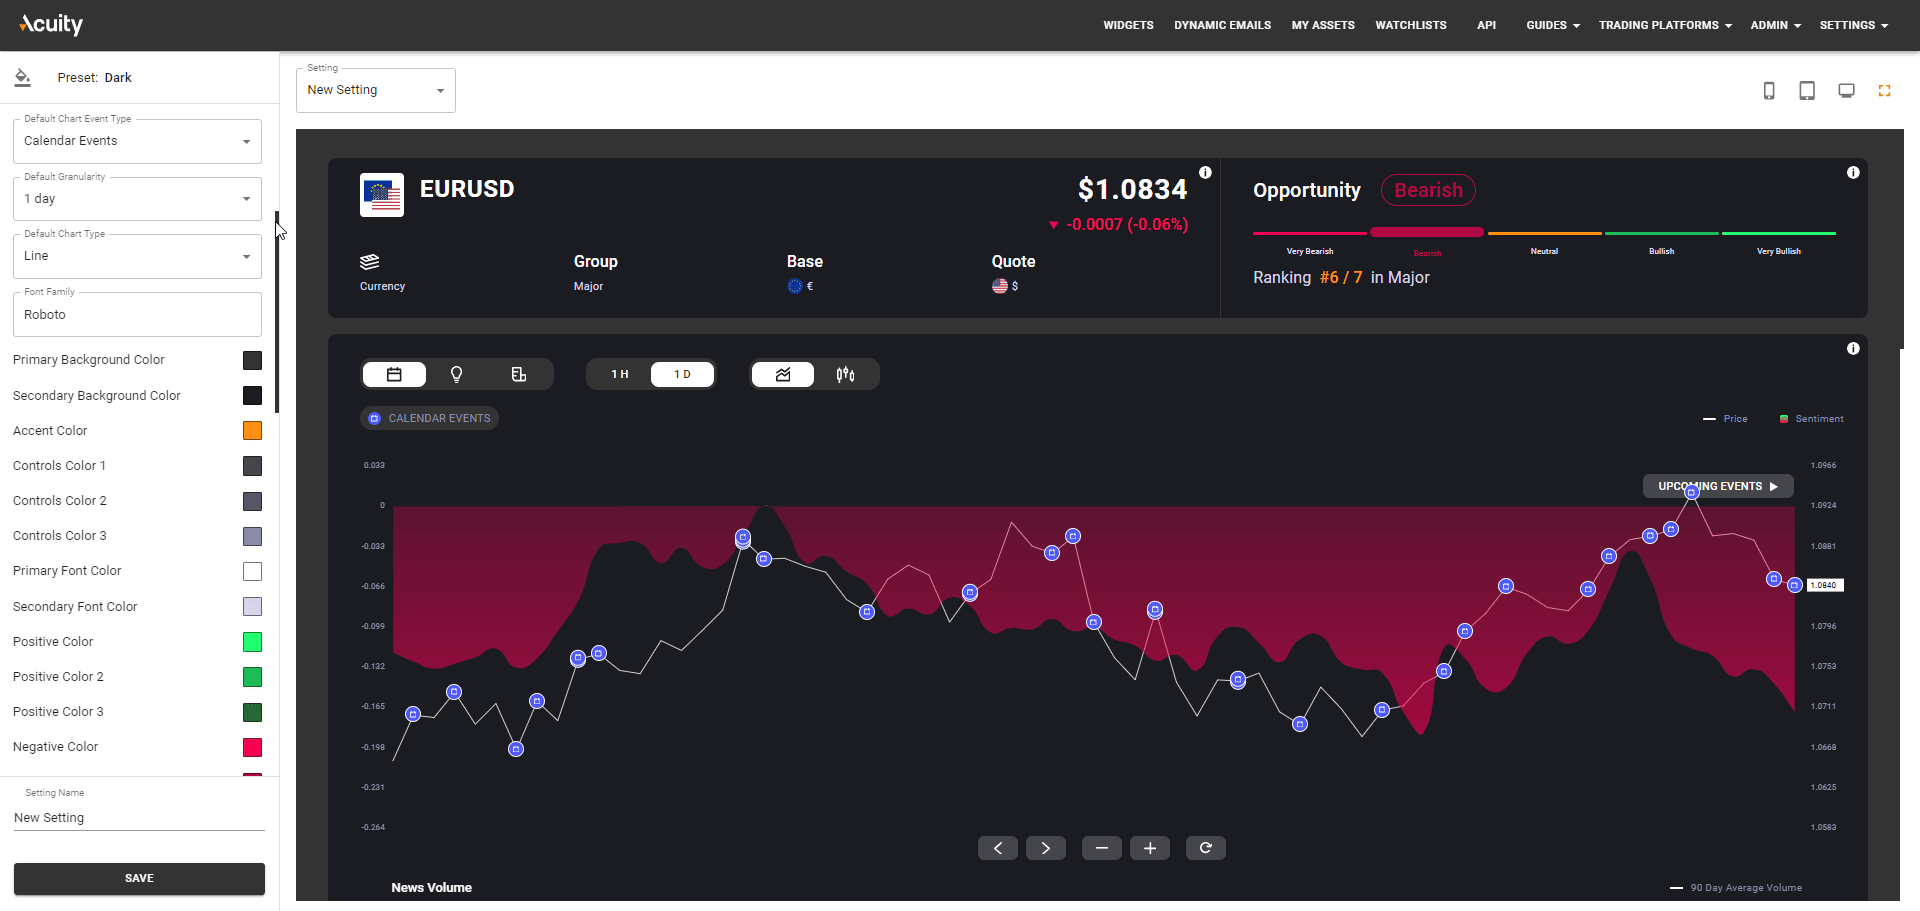This screenshot has width=1920, height=911.
Task: Click the refresh icon below the chart
Action: point(1205,847)
